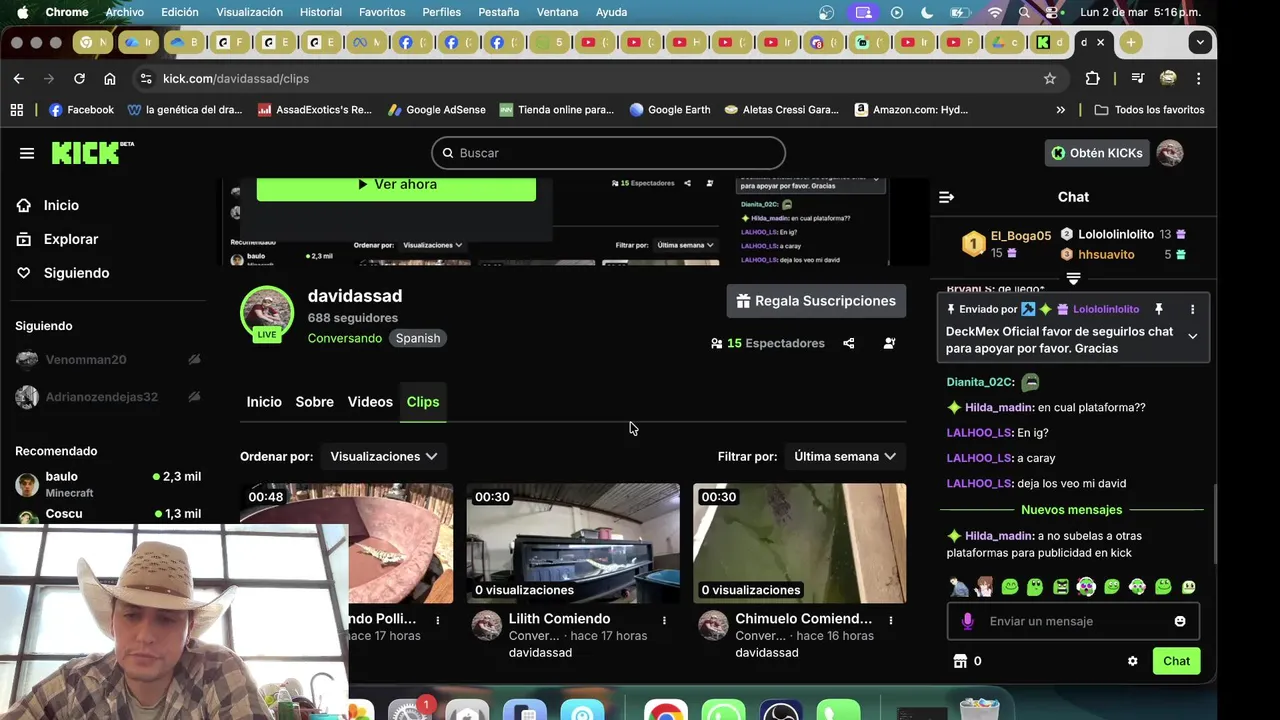Open macOS Spotlight search icon
This screenshot has width=1280, height=720.
[x=1024, y=12]
